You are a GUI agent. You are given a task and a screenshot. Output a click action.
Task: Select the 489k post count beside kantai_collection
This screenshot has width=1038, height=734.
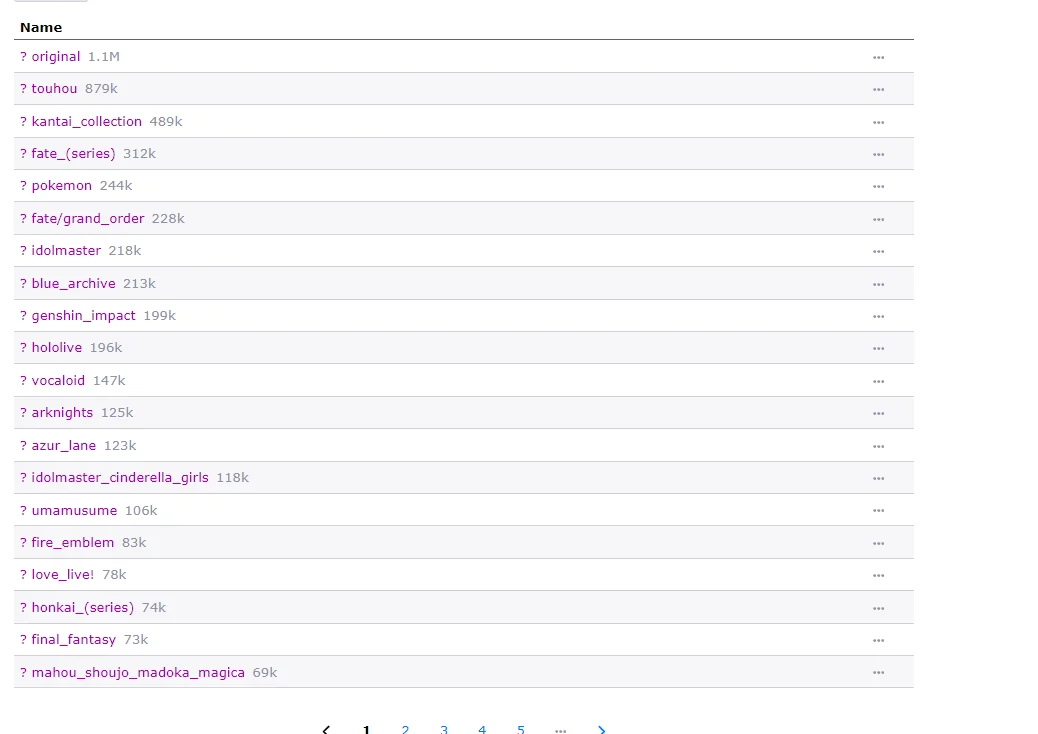pyautogui.click(x=166, y=122)
